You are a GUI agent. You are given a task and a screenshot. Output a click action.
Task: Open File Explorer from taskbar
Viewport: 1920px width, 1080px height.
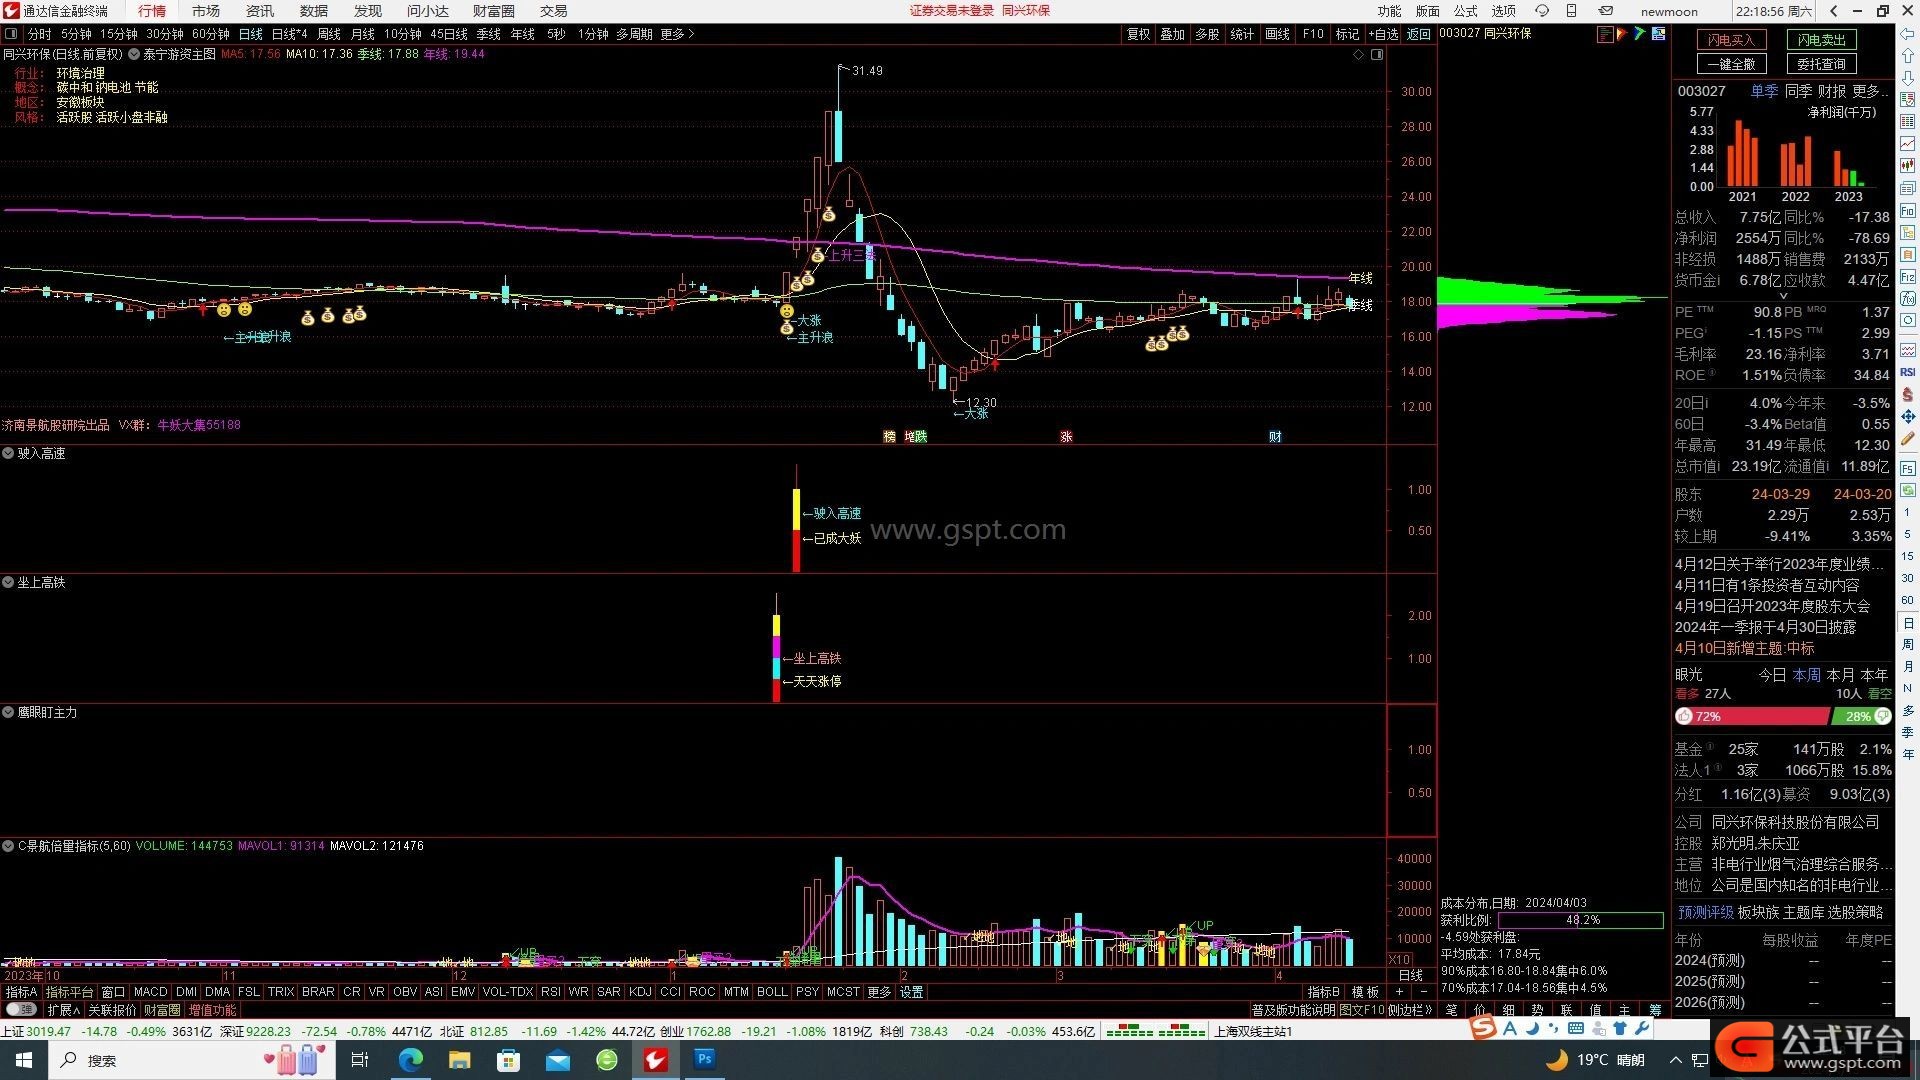pyautogui.click(x=459, y=1060)
